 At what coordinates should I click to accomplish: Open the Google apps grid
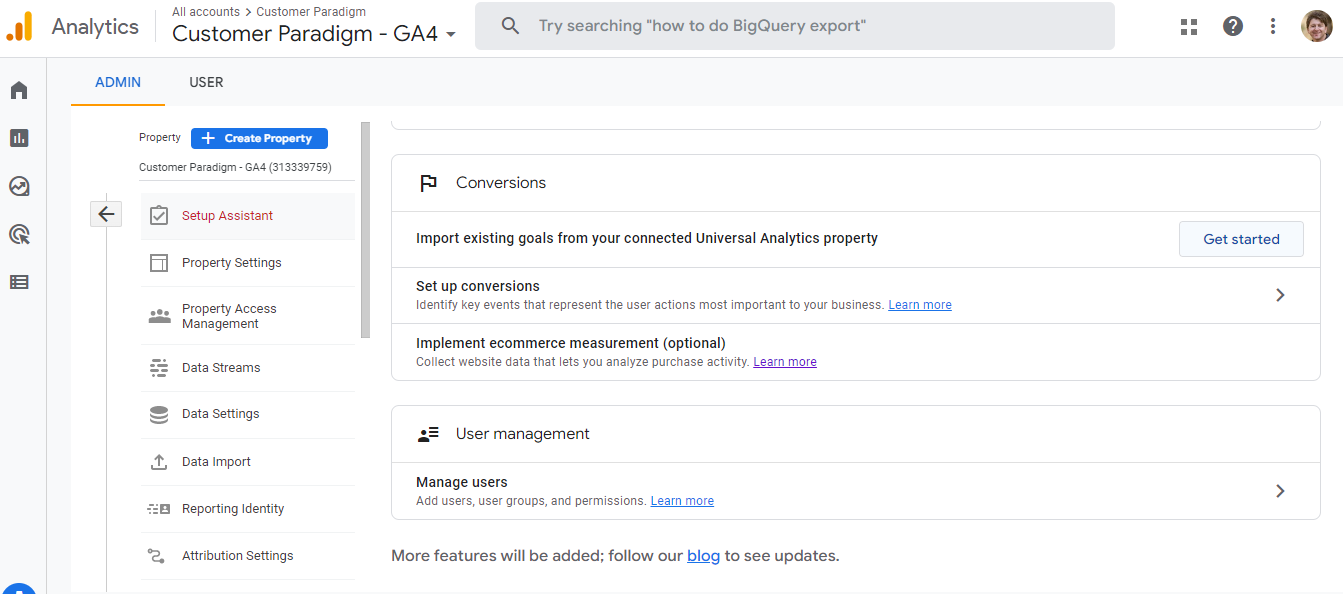coord(1188,26)
